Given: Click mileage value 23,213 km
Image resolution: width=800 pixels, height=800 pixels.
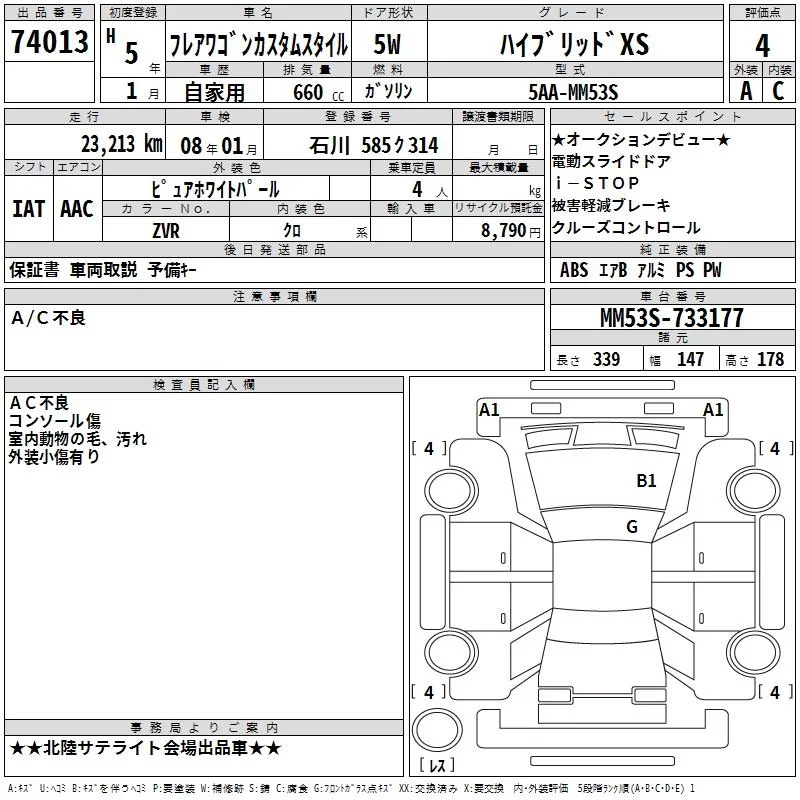Looking at the screenshot, I should (x=122, y=144).
